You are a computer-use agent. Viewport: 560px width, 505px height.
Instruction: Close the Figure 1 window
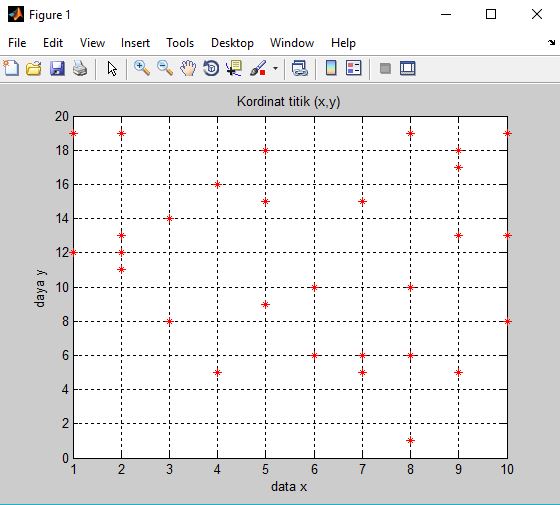point(537,15)
